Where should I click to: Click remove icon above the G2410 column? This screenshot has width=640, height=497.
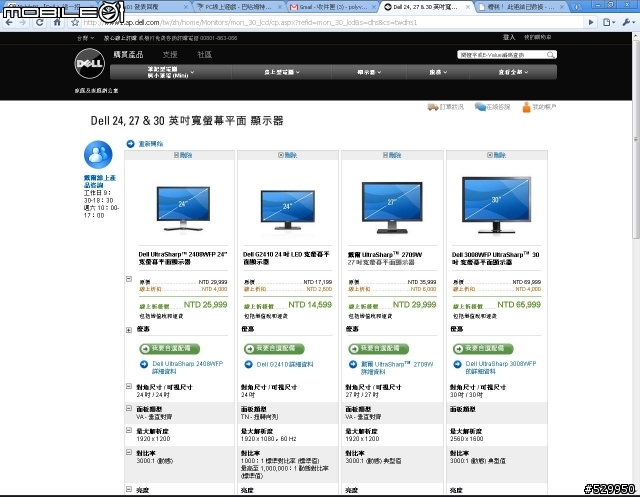click(281, 155)
